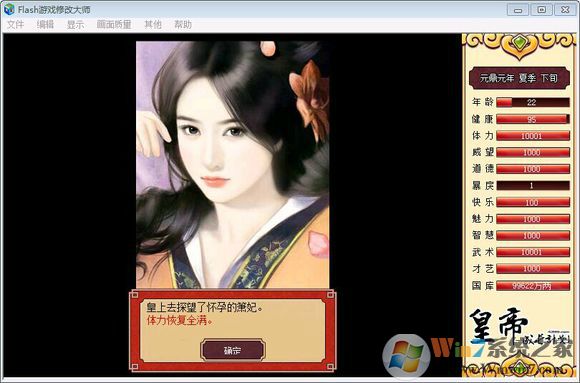Click the text 皇上去探望了怀孕的箫妃。
The width and height of the screenshot is (580, 383).
205,307
